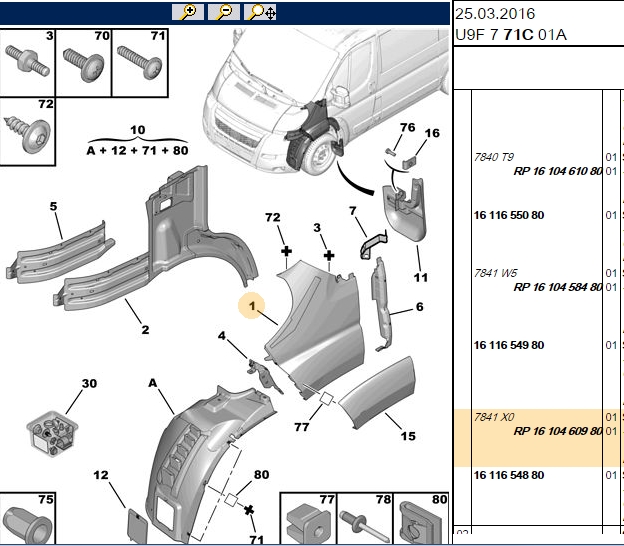Select callout 16 near the mud flap
Image resolution: width=624 pixels, height=546 pixels.
pos(432,133)
